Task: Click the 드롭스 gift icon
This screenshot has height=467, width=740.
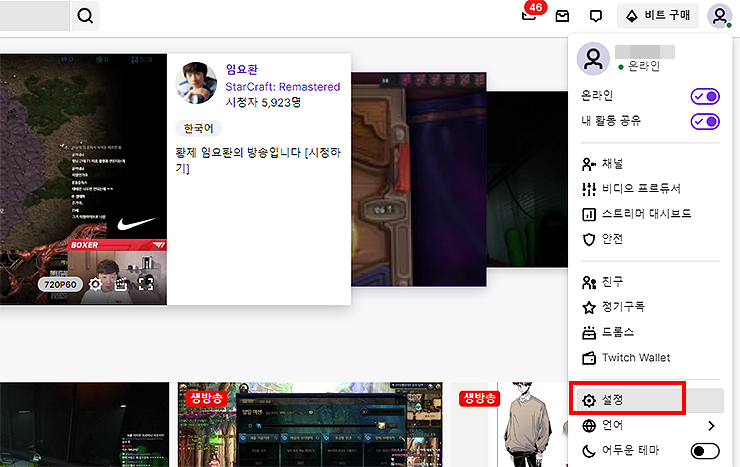Action: click(x=589, y=333)
